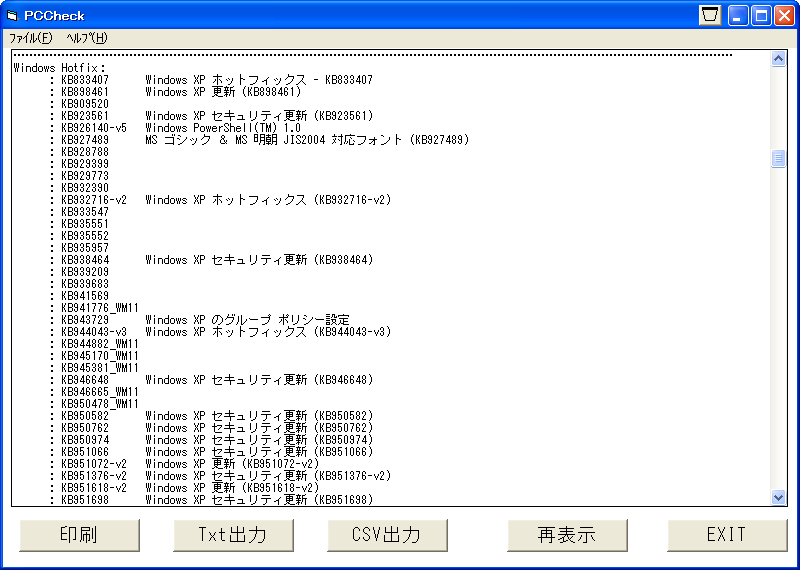The height and width of the screenshot is (570, 800).
Task: Minimize the PCCheck window
Action: 738,16
